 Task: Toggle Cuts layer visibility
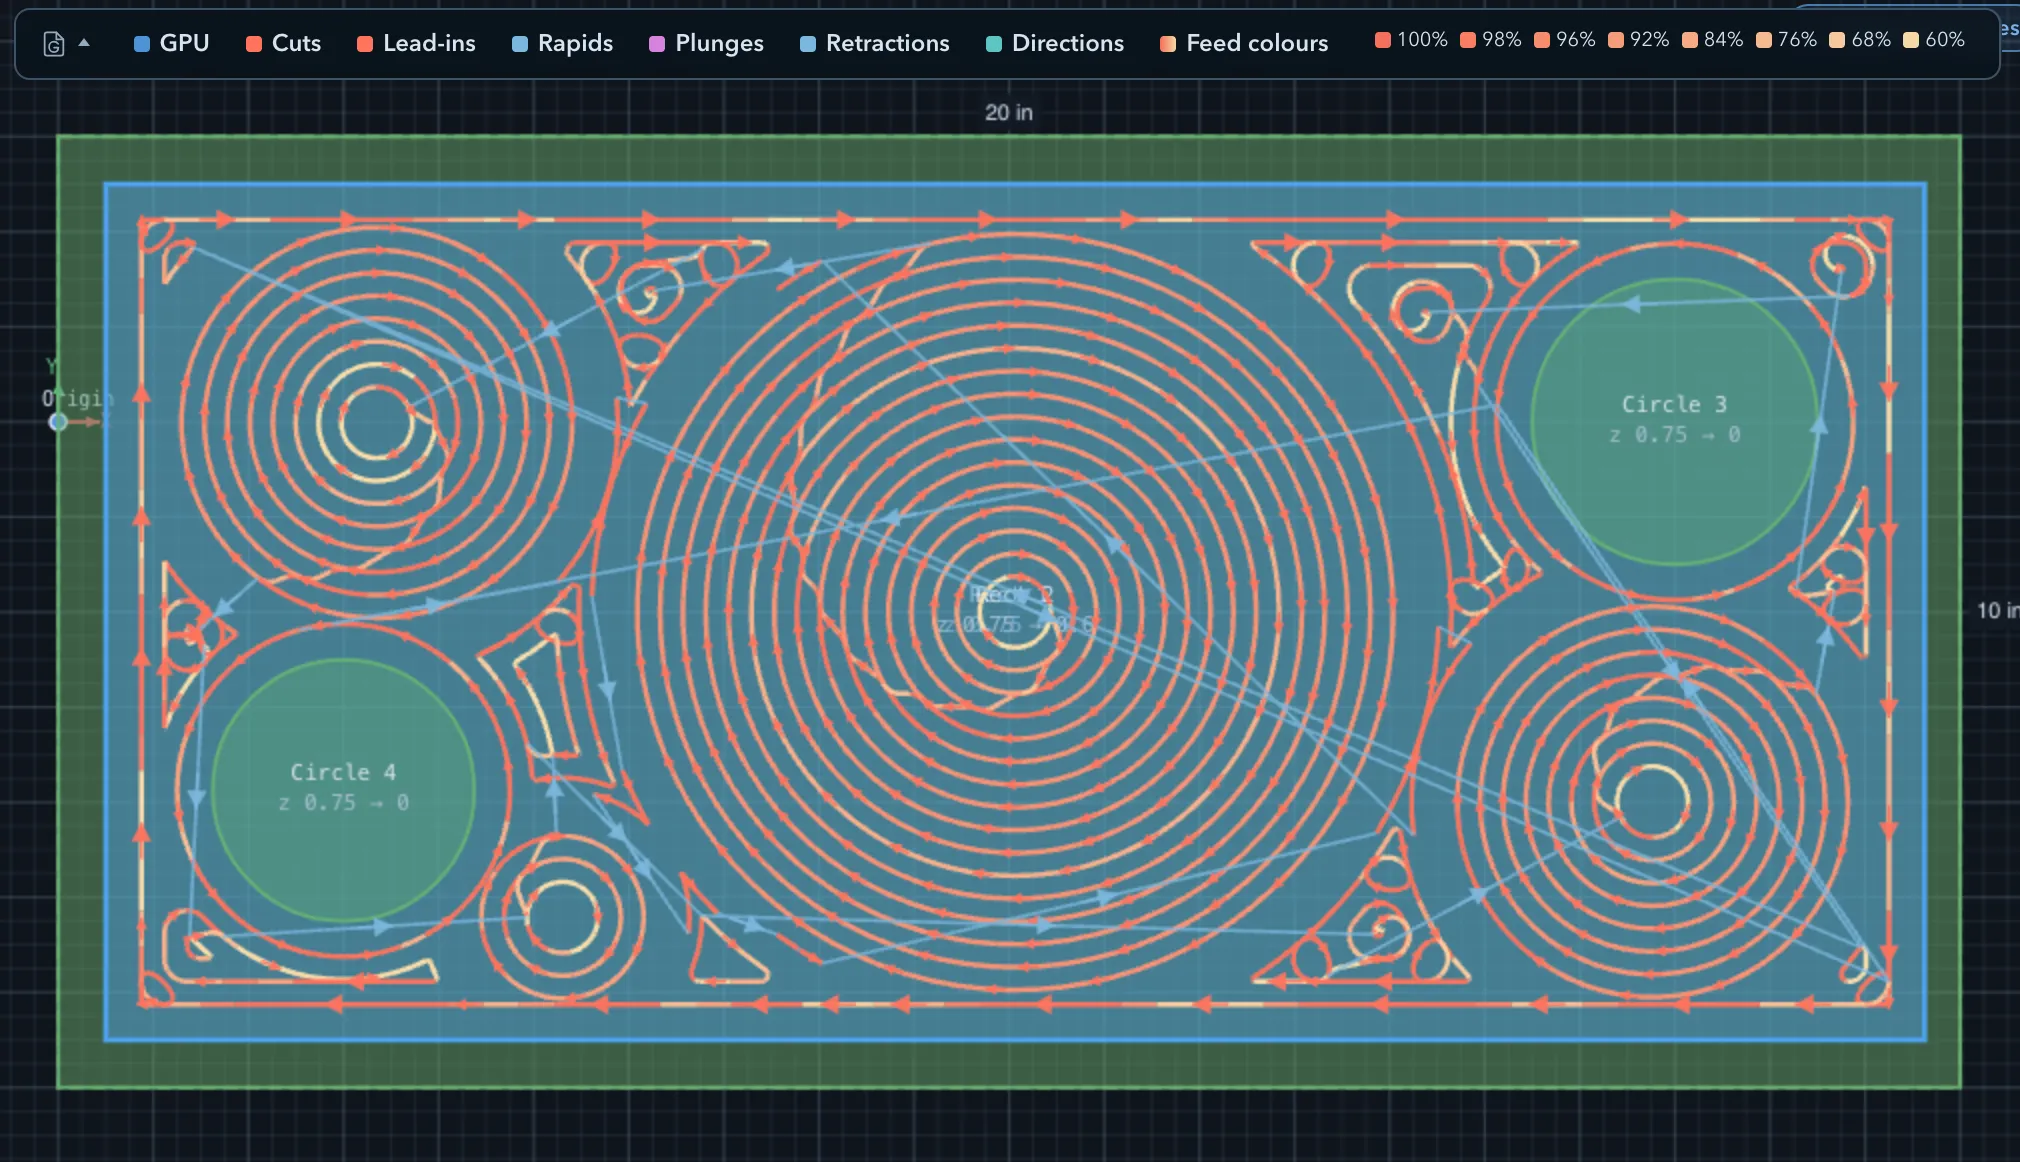click(x=283, y=43)
